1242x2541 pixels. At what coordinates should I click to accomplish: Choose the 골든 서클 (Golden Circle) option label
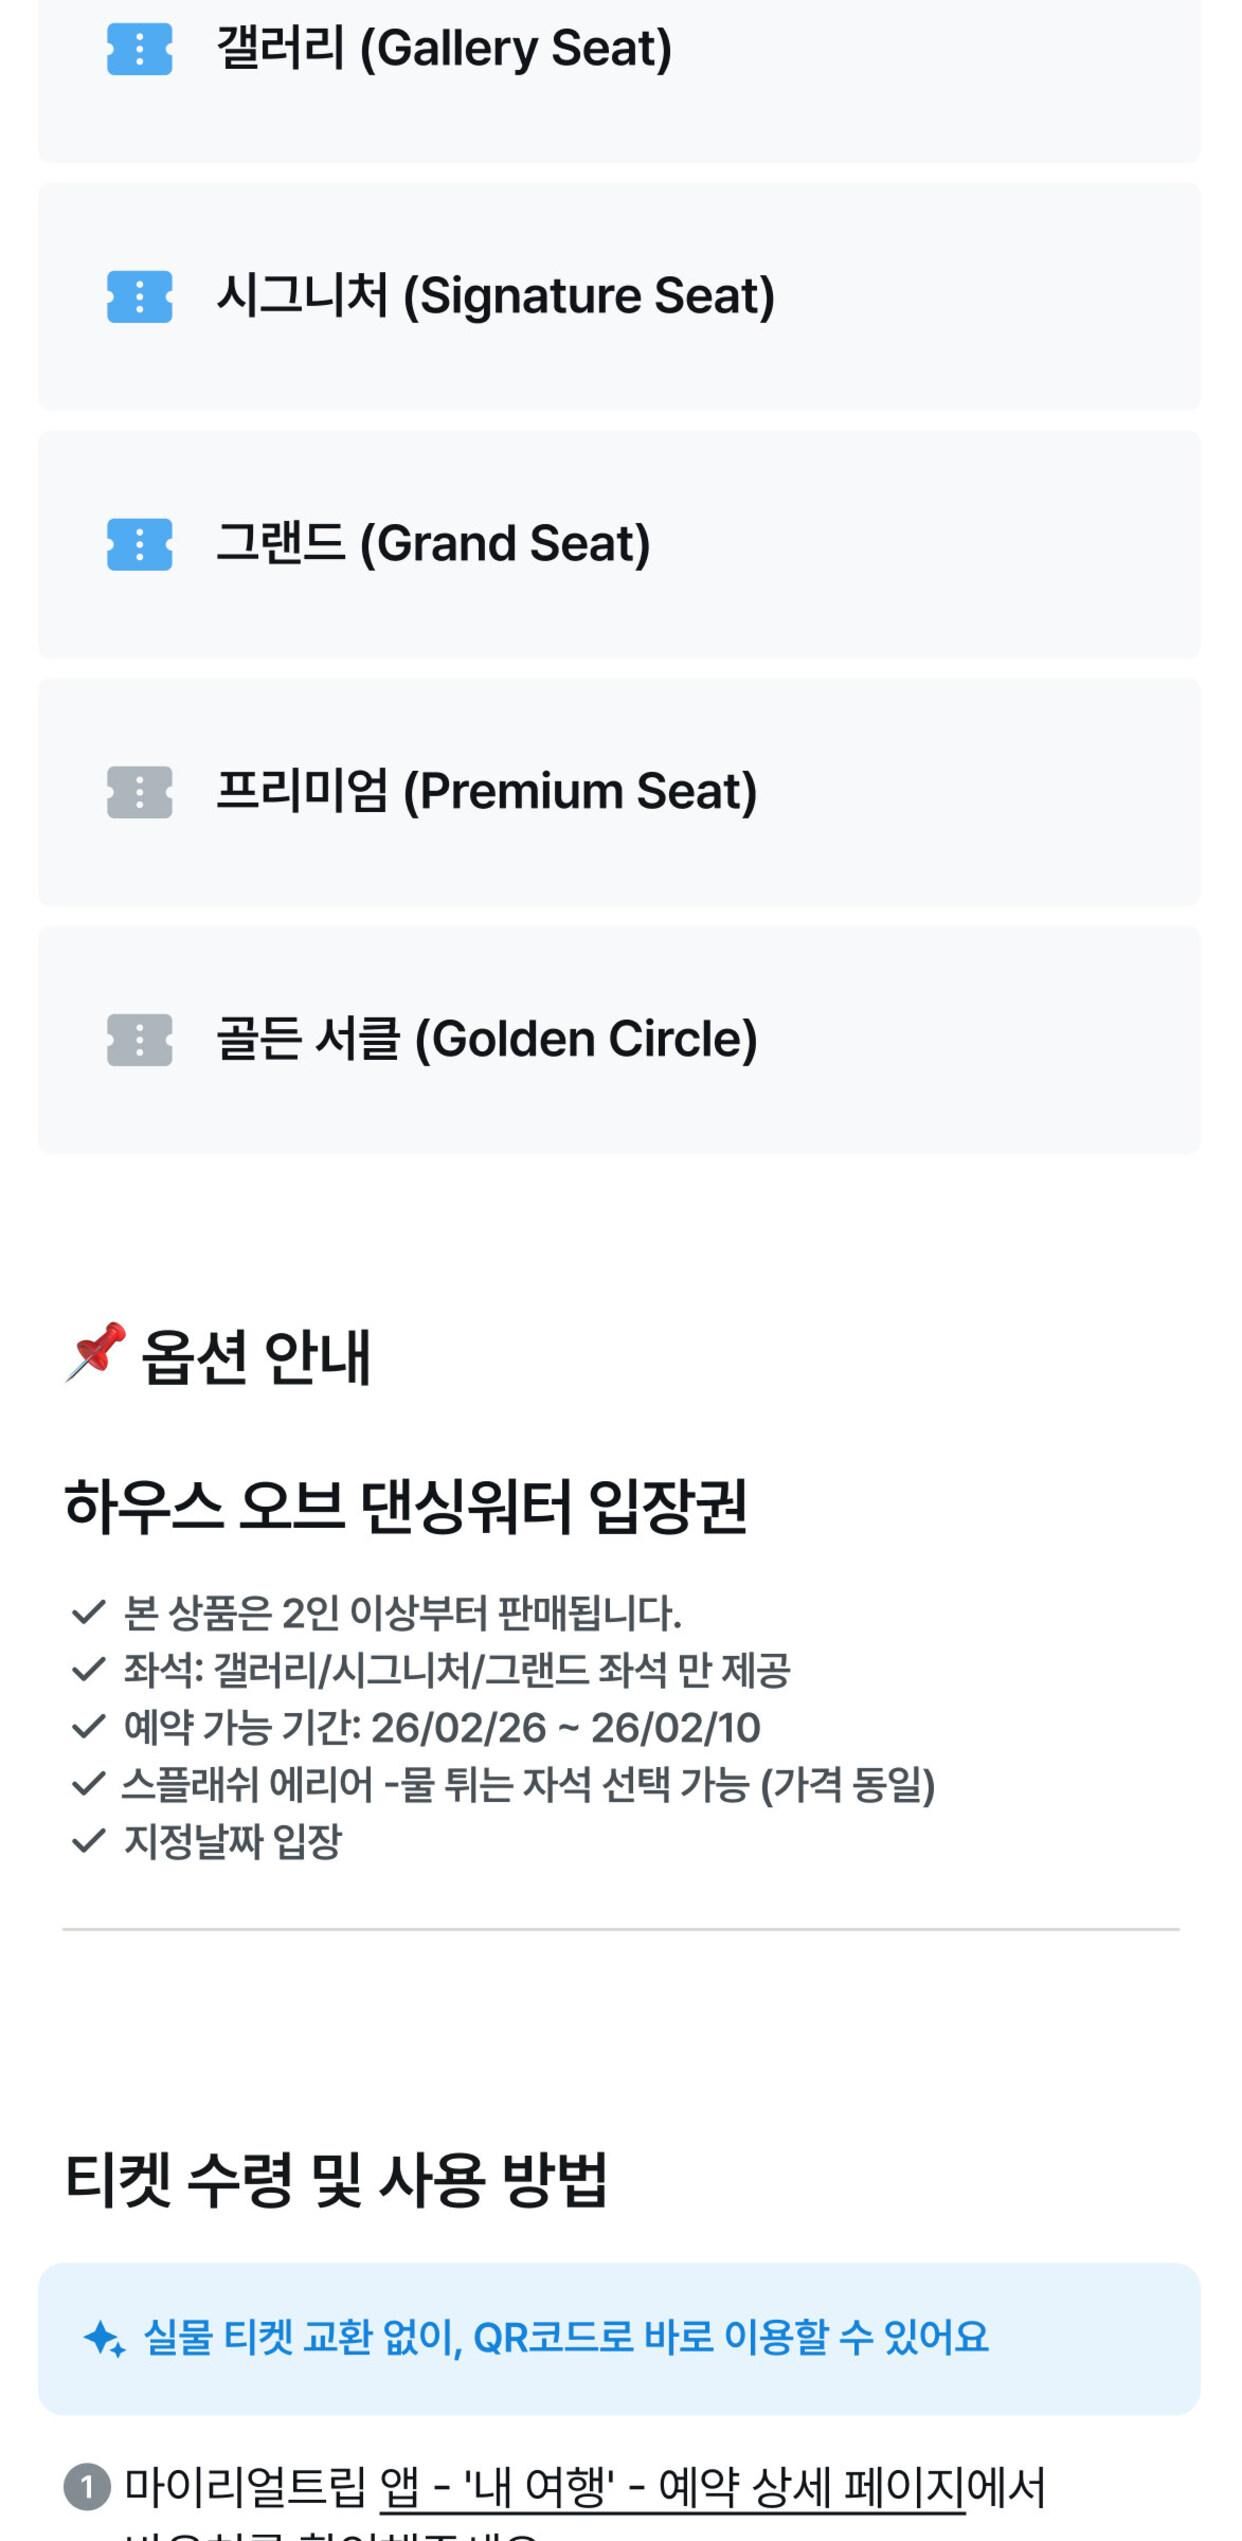click(x=486, y=1039)
